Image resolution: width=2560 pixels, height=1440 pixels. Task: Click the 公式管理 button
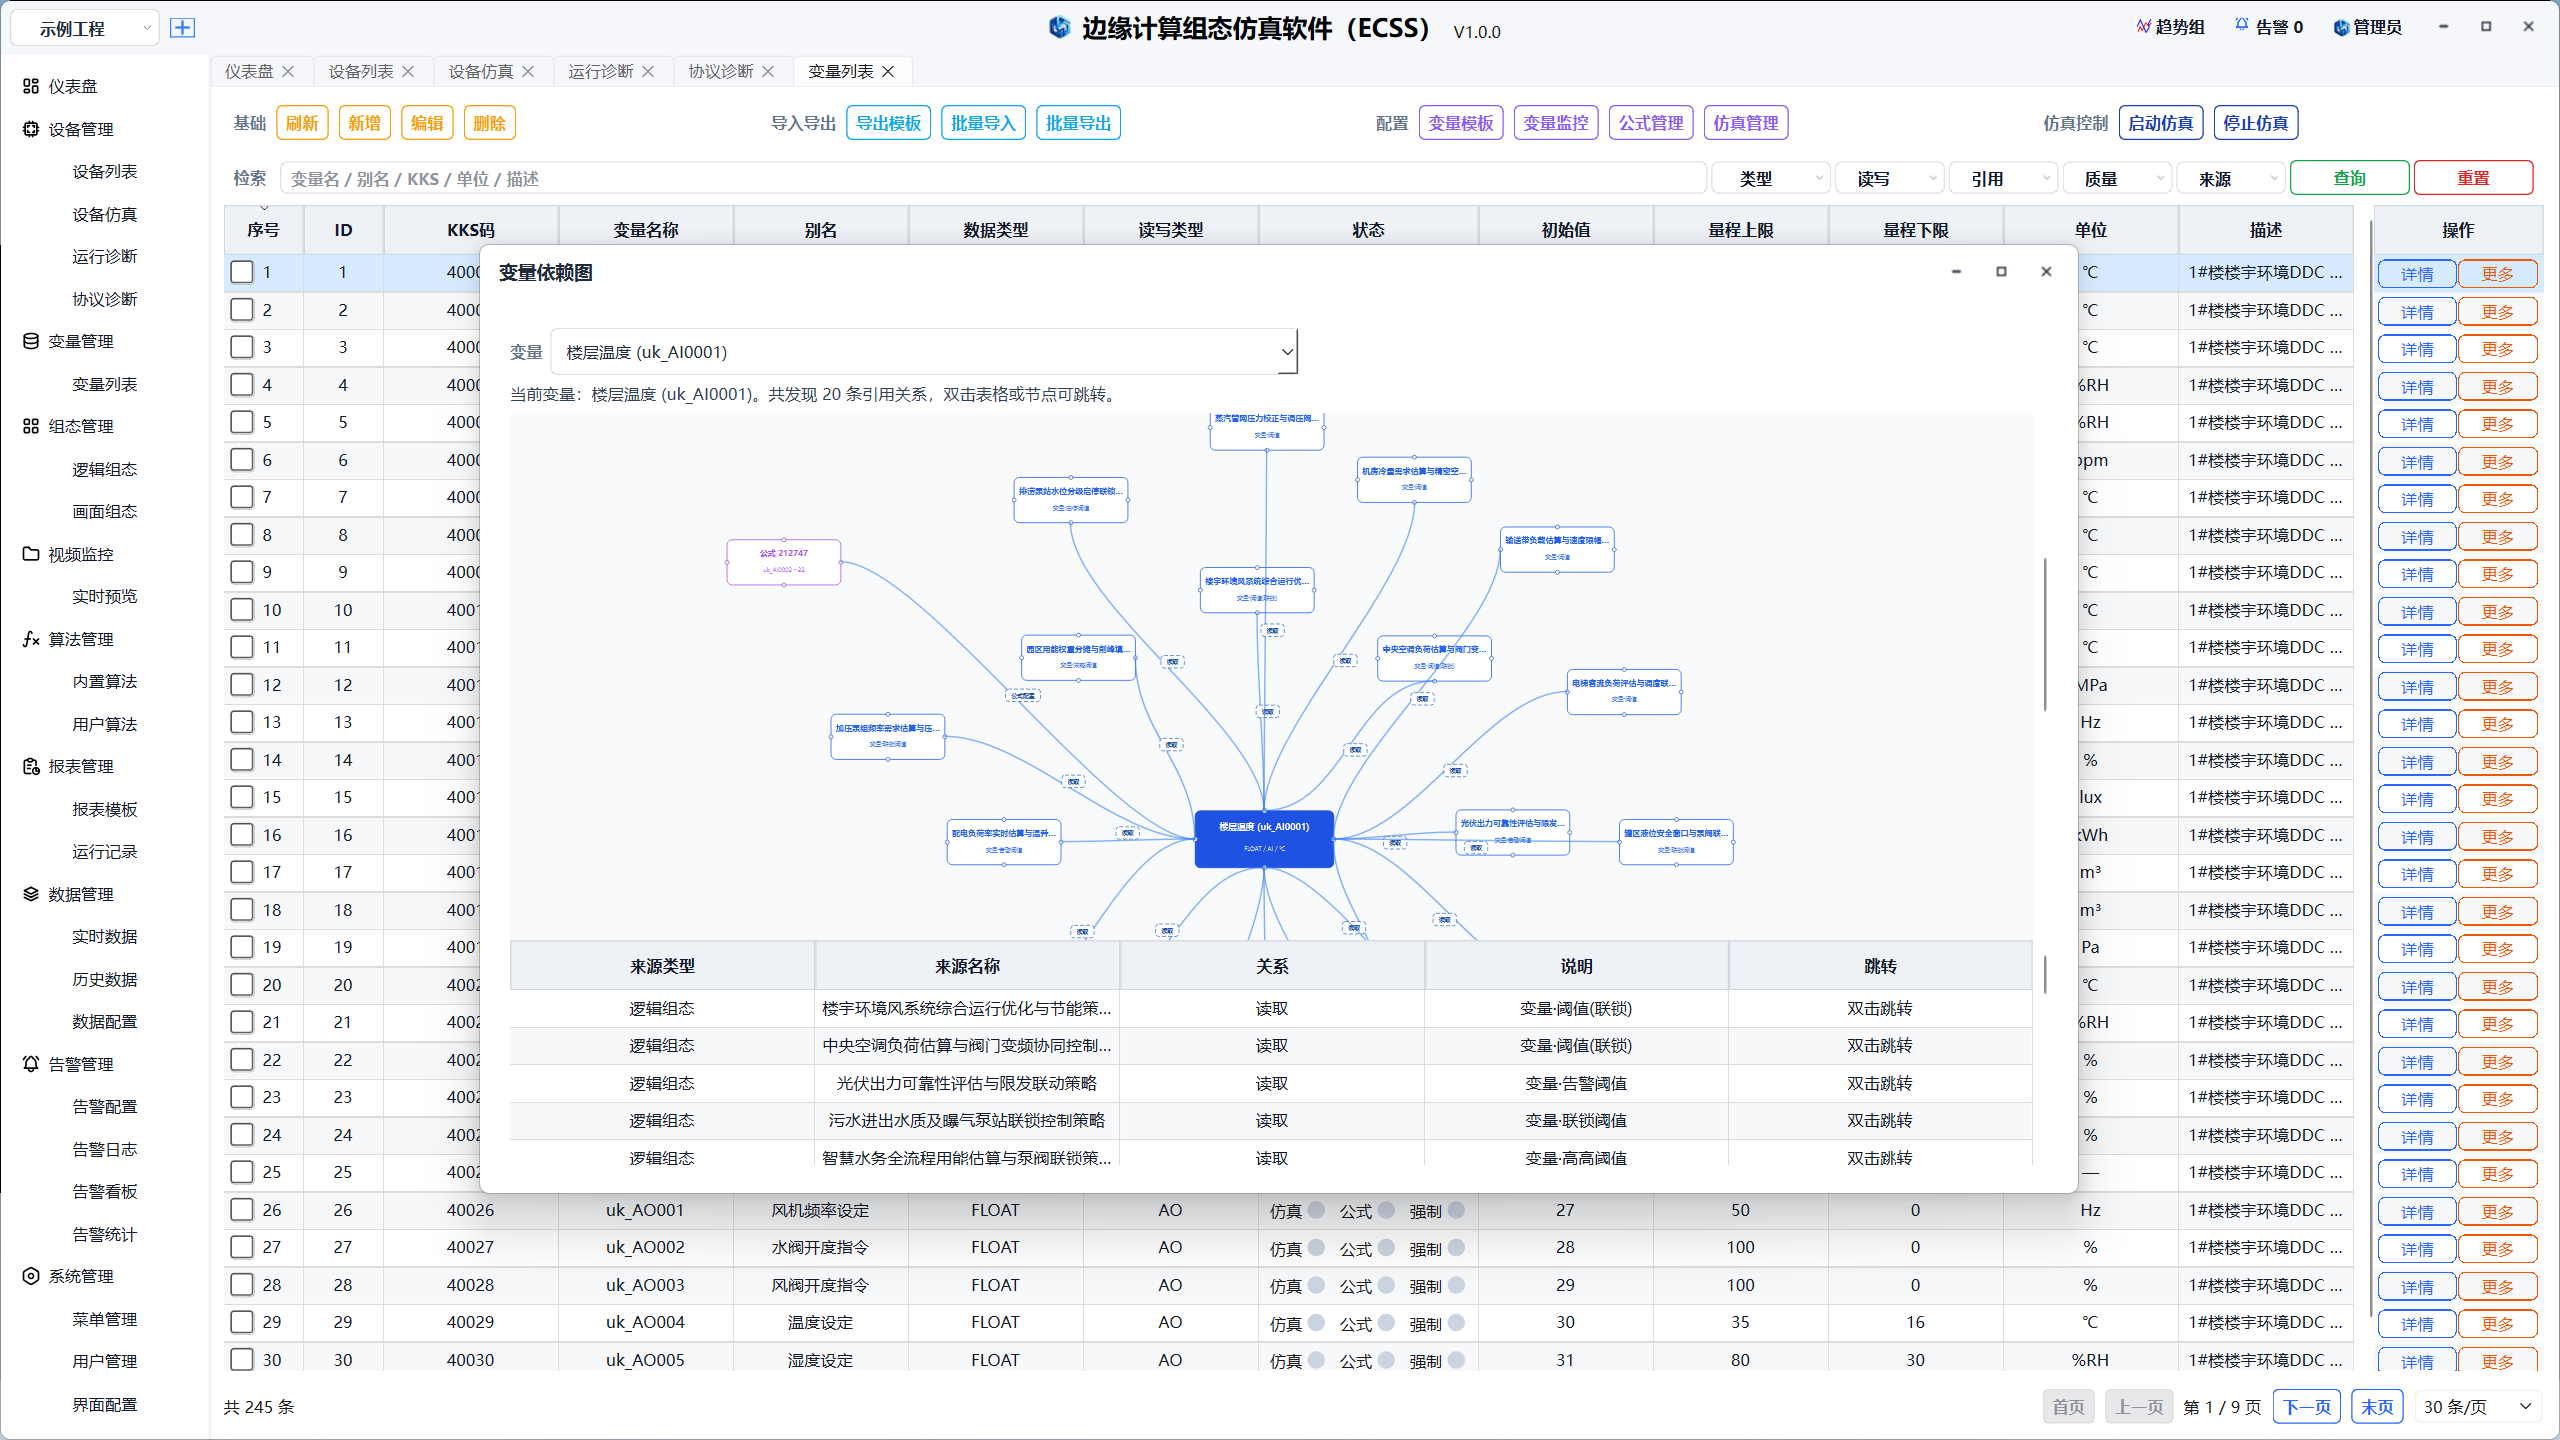(x=1651, y=123)
